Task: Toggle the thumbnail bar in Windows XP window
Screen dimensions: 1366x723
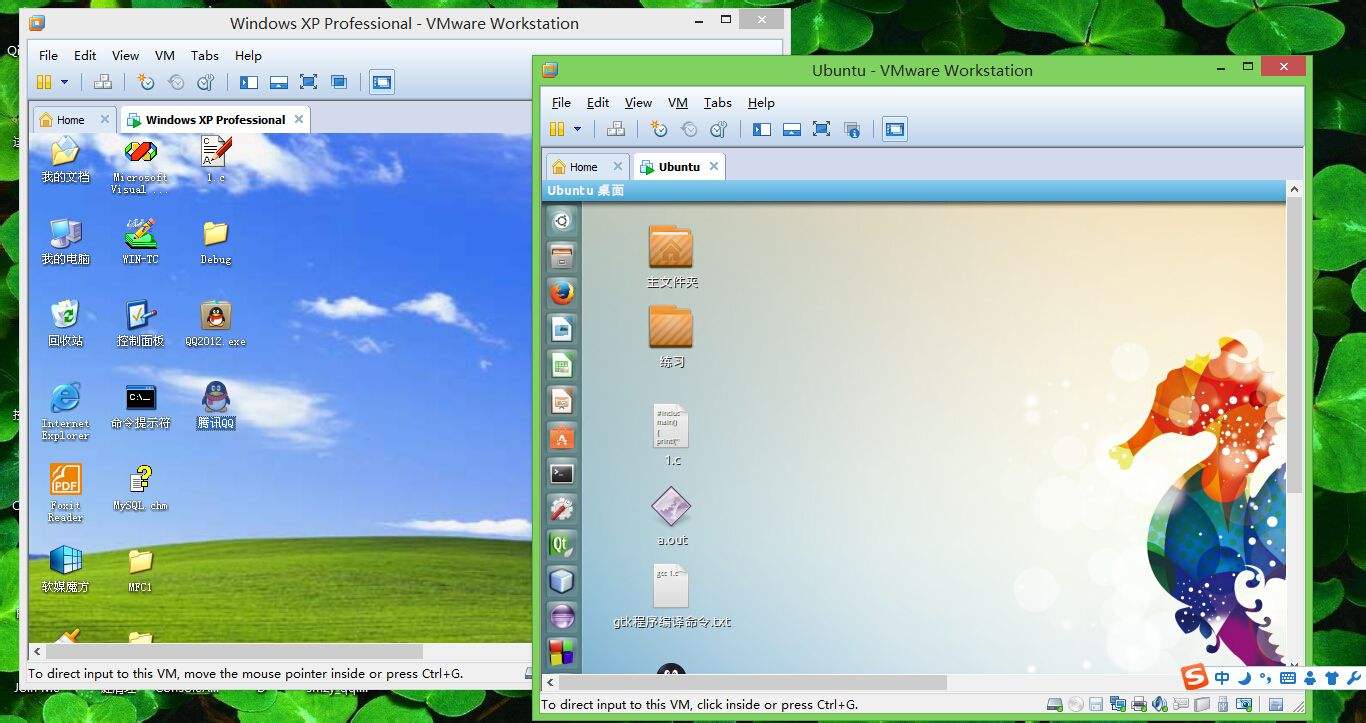Action: [279, 82]
